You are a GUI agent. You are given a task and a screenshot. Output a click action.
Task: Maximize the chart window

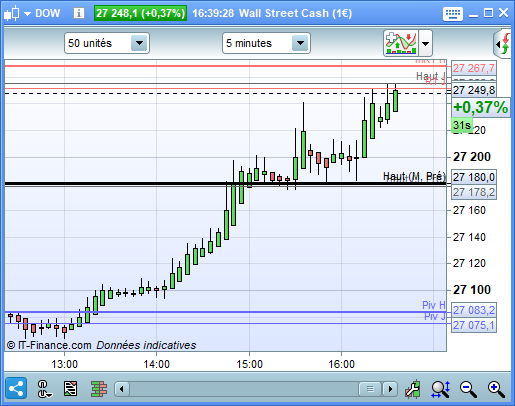pos(488,13)
